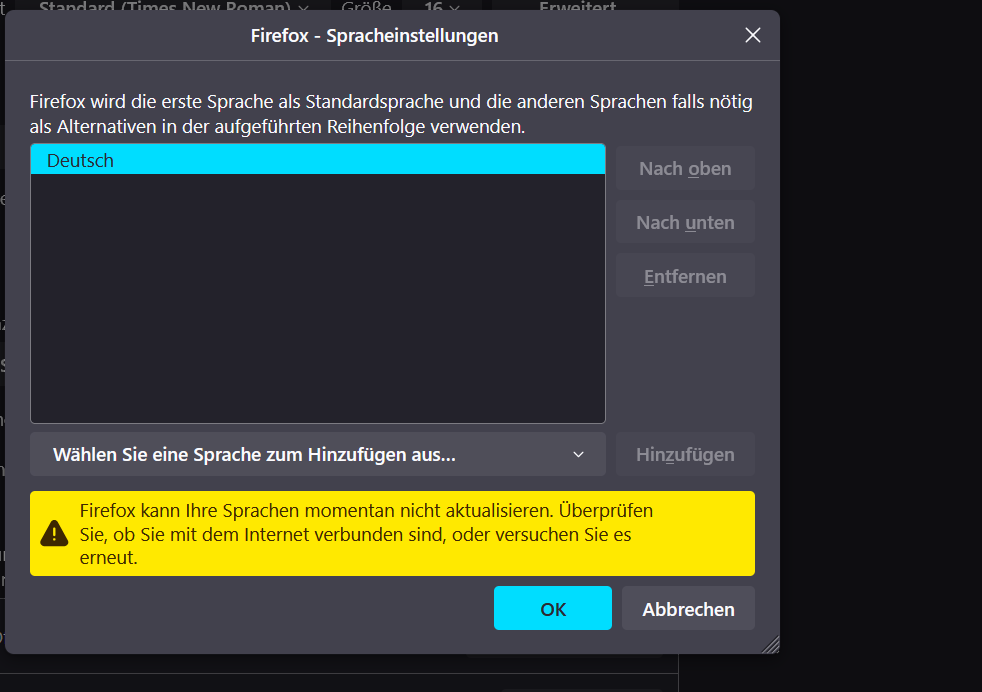This screenshot has height=692, width=982.
Task: Remove the language using Entfernen
Action: pyautogui.click(x=685, y=276)
